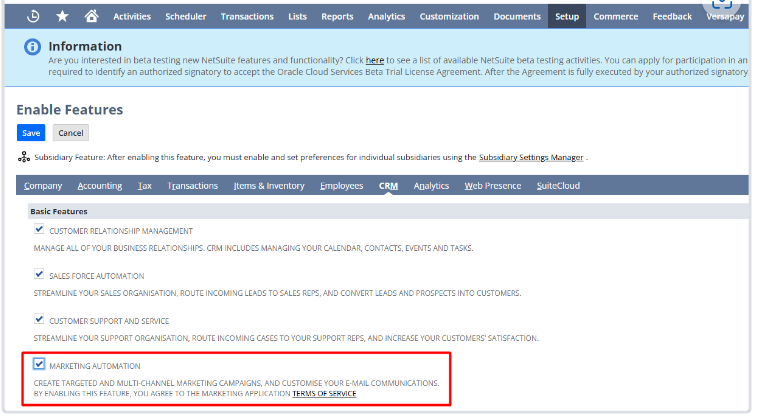Open the Setup menu in navigation bar
Screen dimensions: 760x417
point(566,16)
